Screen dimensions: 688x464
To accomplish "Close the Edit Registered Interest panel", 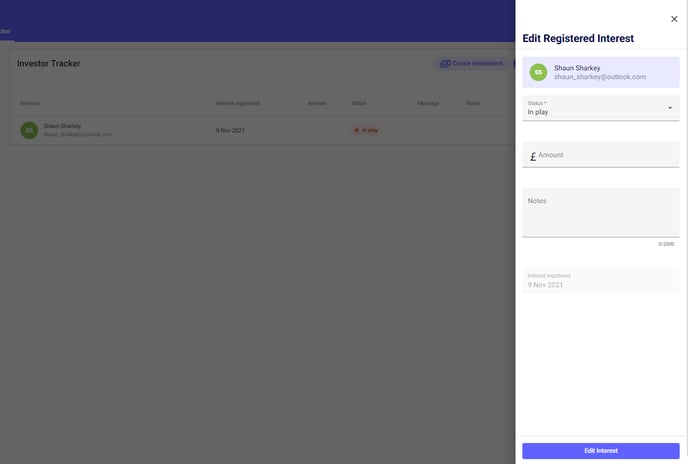I will 673,19.
